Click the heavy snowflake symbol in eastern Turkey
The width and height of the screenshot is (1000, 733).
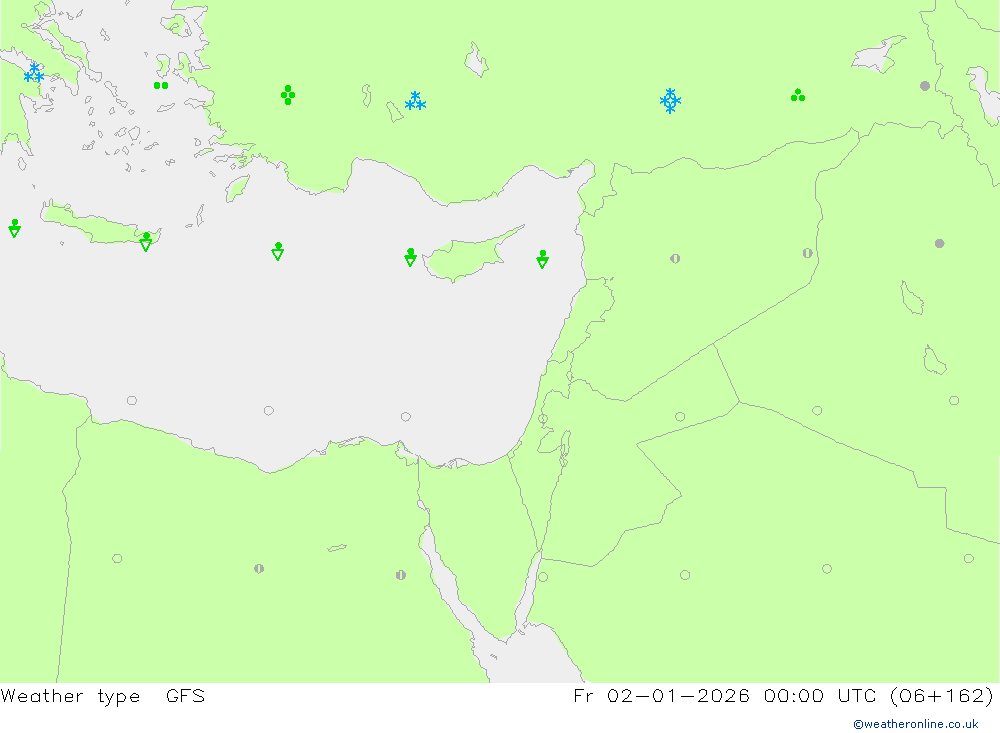pyautogui.click(x=670, y=101)
